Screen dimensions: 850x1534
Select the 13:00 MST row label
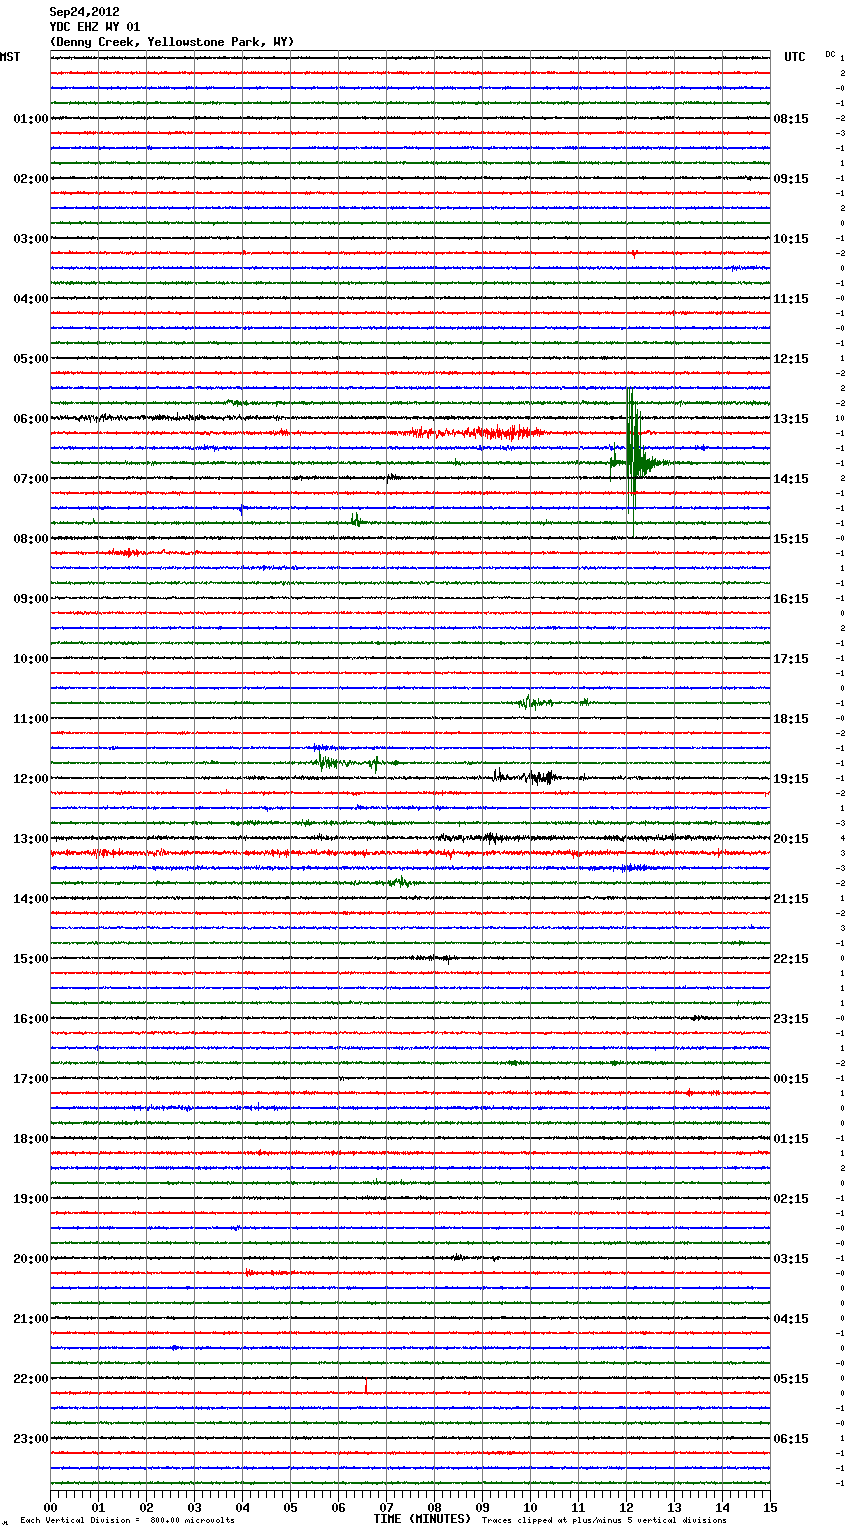point(31,839)
